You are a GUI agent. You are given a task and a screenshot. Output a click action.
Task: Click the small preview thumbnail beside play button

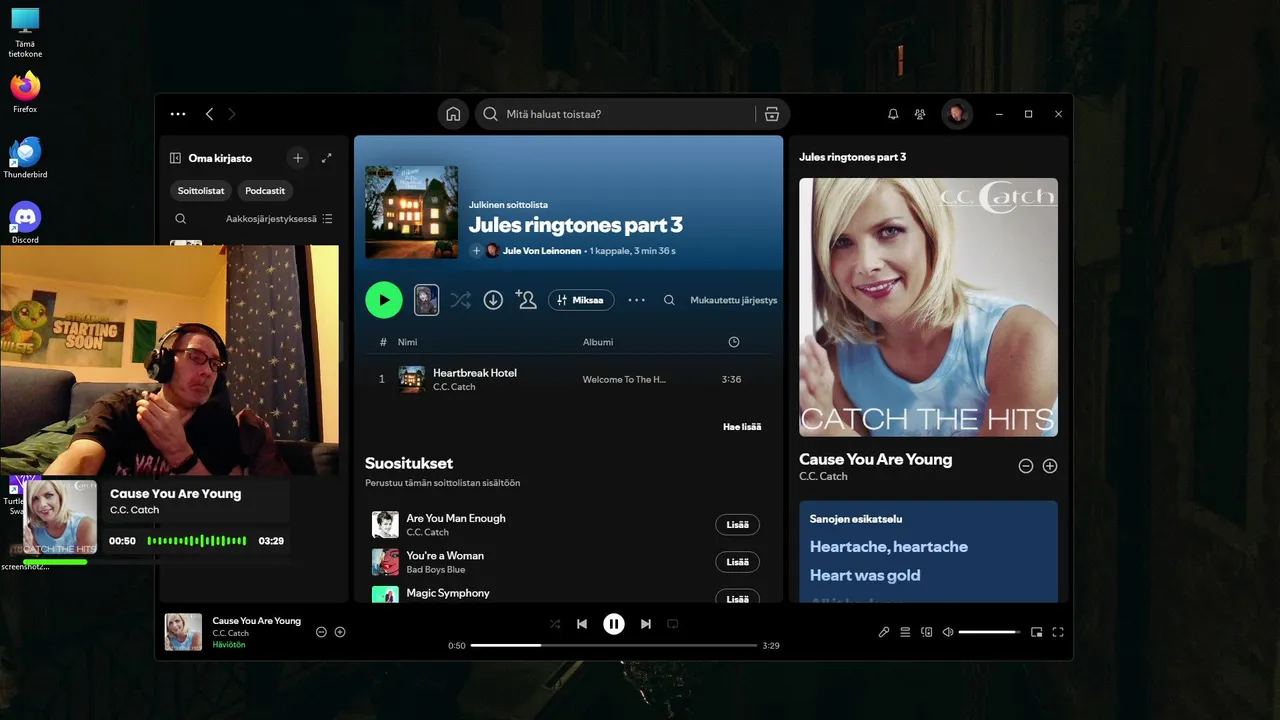[426, 300]
